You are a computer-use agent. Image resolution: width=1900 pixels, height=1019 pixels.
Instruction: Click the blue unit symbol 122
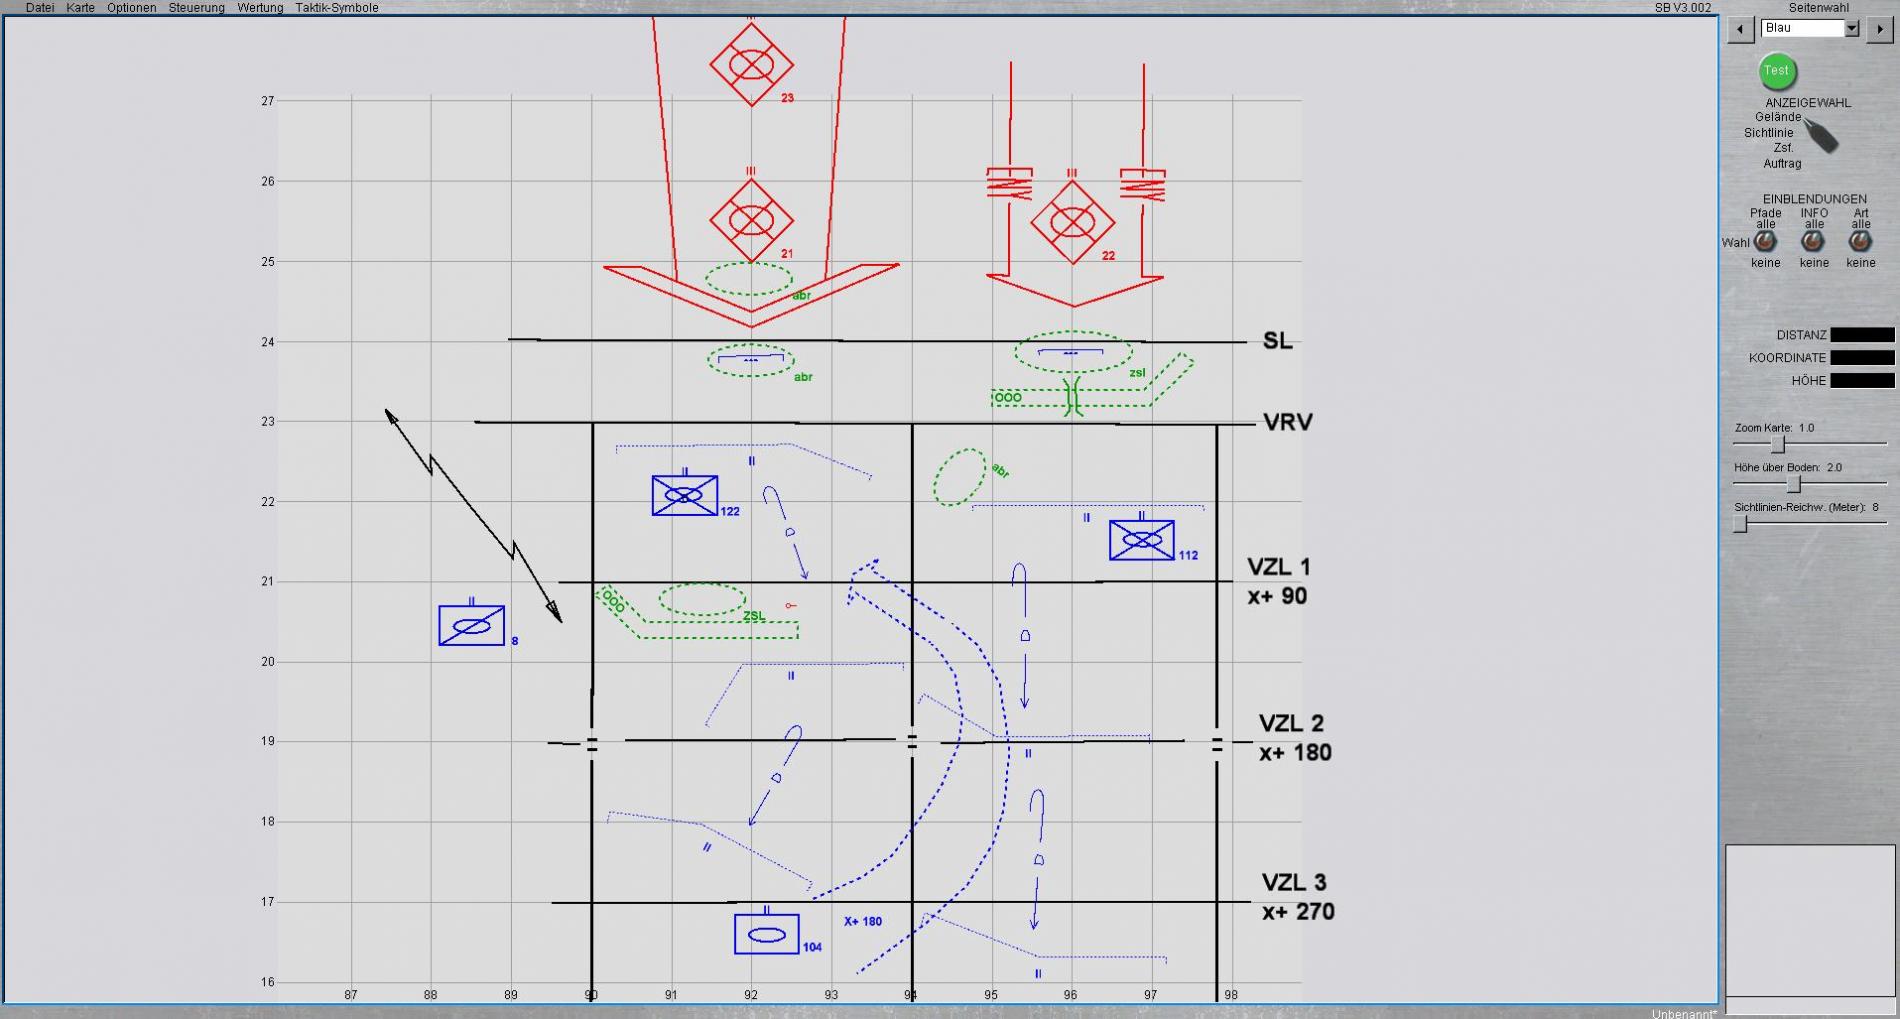pos(684,495)
